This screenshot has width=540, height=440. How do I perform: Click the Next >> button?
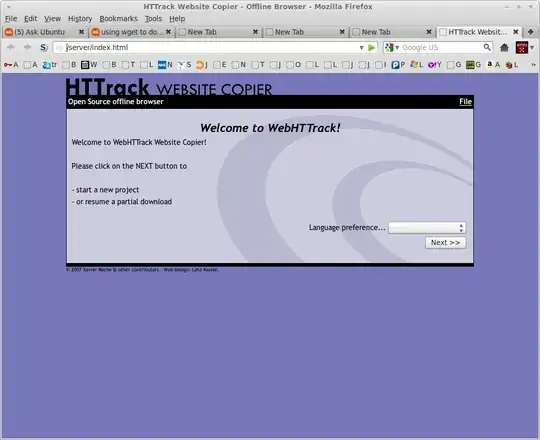pyautogui.click(x=445, y=243)
